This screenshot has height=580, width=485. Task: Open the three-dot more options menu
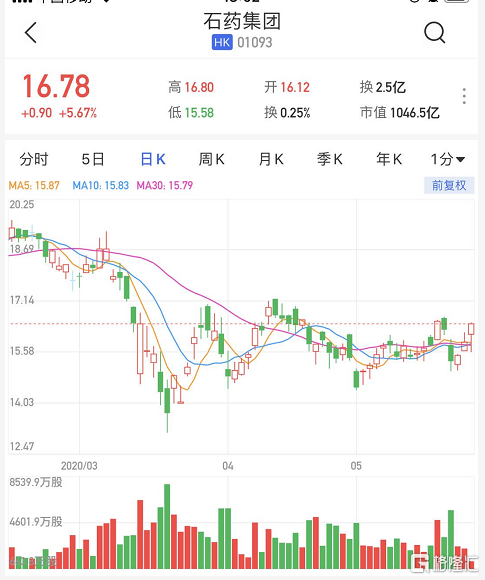(464, 96)
